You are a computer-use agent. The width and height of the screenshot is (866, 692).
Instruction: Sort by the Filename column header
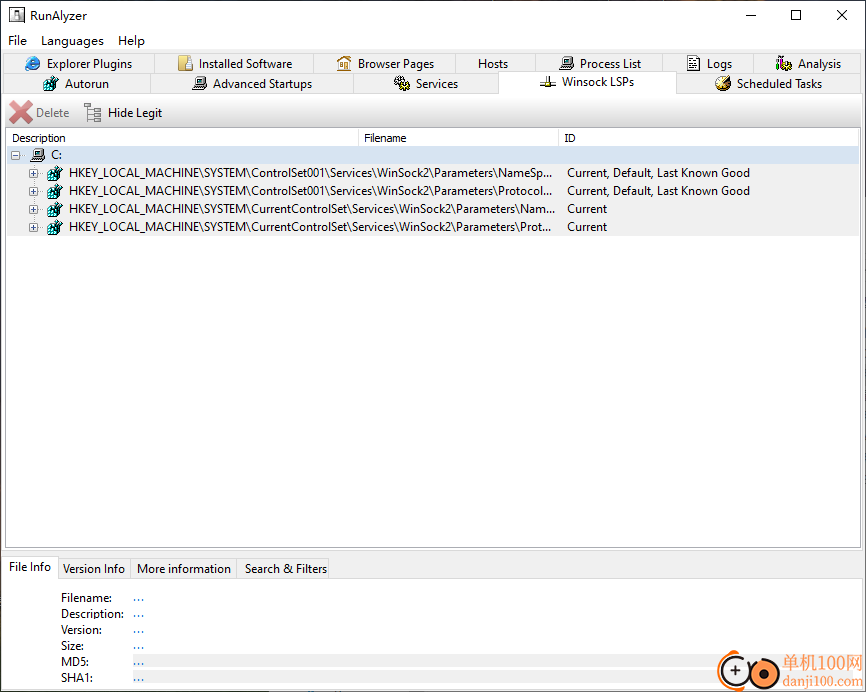(x=458, y=138)
